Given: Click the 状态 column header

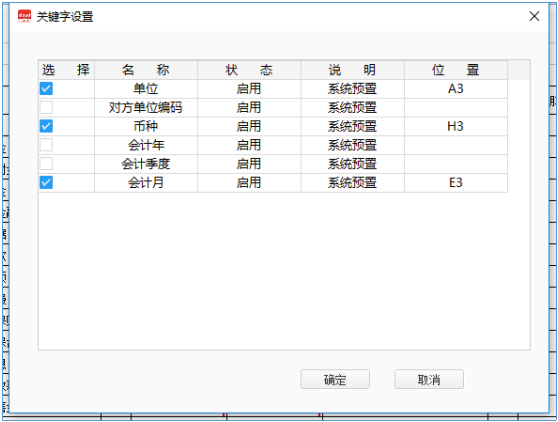Looking at the screenshot, I should tap(249, 70).
